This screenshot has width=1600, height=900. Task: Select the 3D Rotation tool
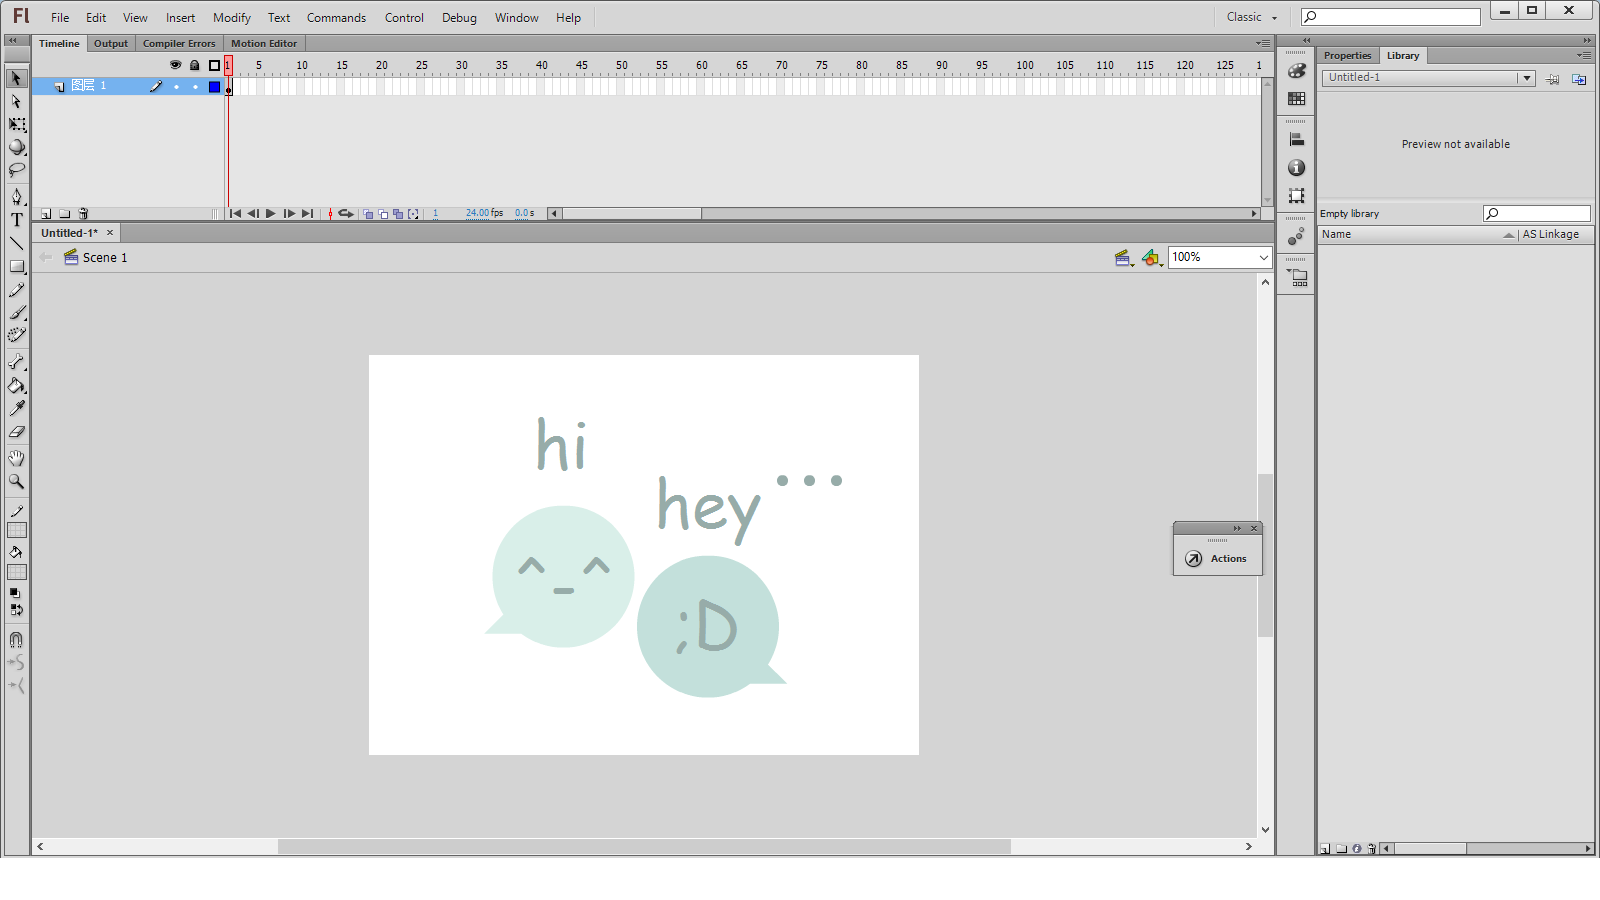coord(16,147)
